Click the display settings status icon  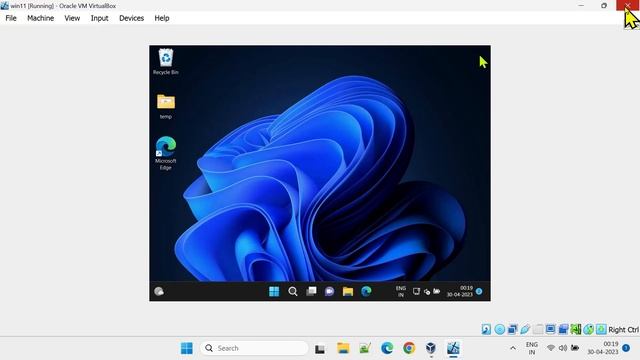coord(550,329)
